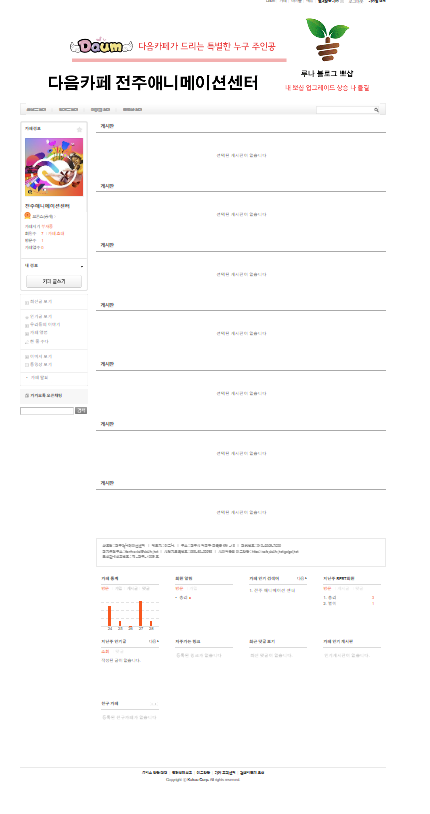Open the 카페 앨범 board in the sidebar
The image size is (430, 814).
click(39, 332)
